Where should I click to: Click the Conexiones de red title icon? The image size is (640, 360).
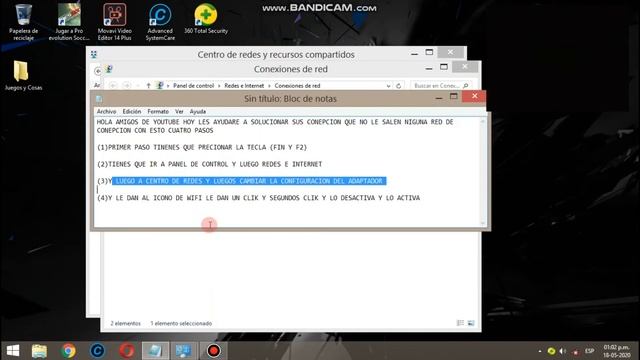pyautogui.click(x=109, y=69)
